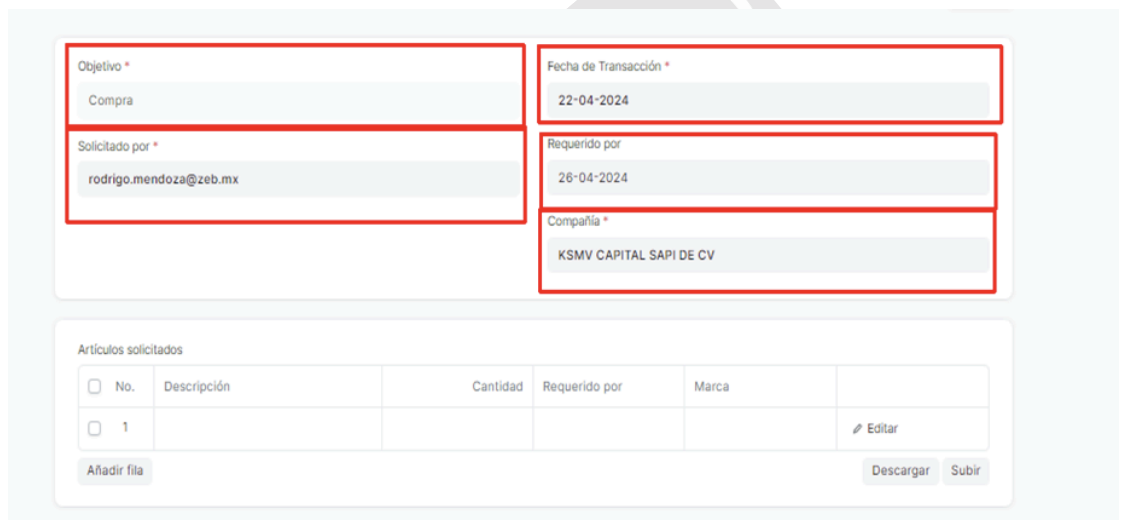Click the pencil Editar icon in row 1

click(857, 429)
